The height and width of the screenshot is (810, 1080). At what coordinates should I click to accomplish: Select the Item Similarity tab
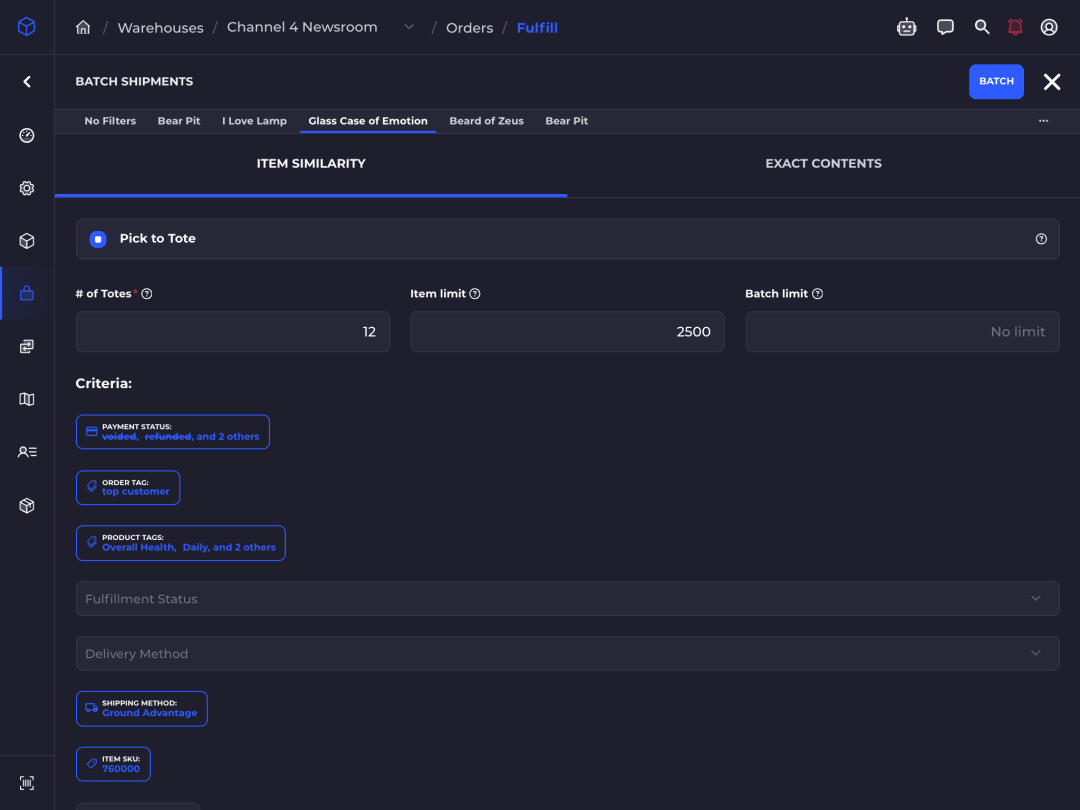(x=311, y=164)
